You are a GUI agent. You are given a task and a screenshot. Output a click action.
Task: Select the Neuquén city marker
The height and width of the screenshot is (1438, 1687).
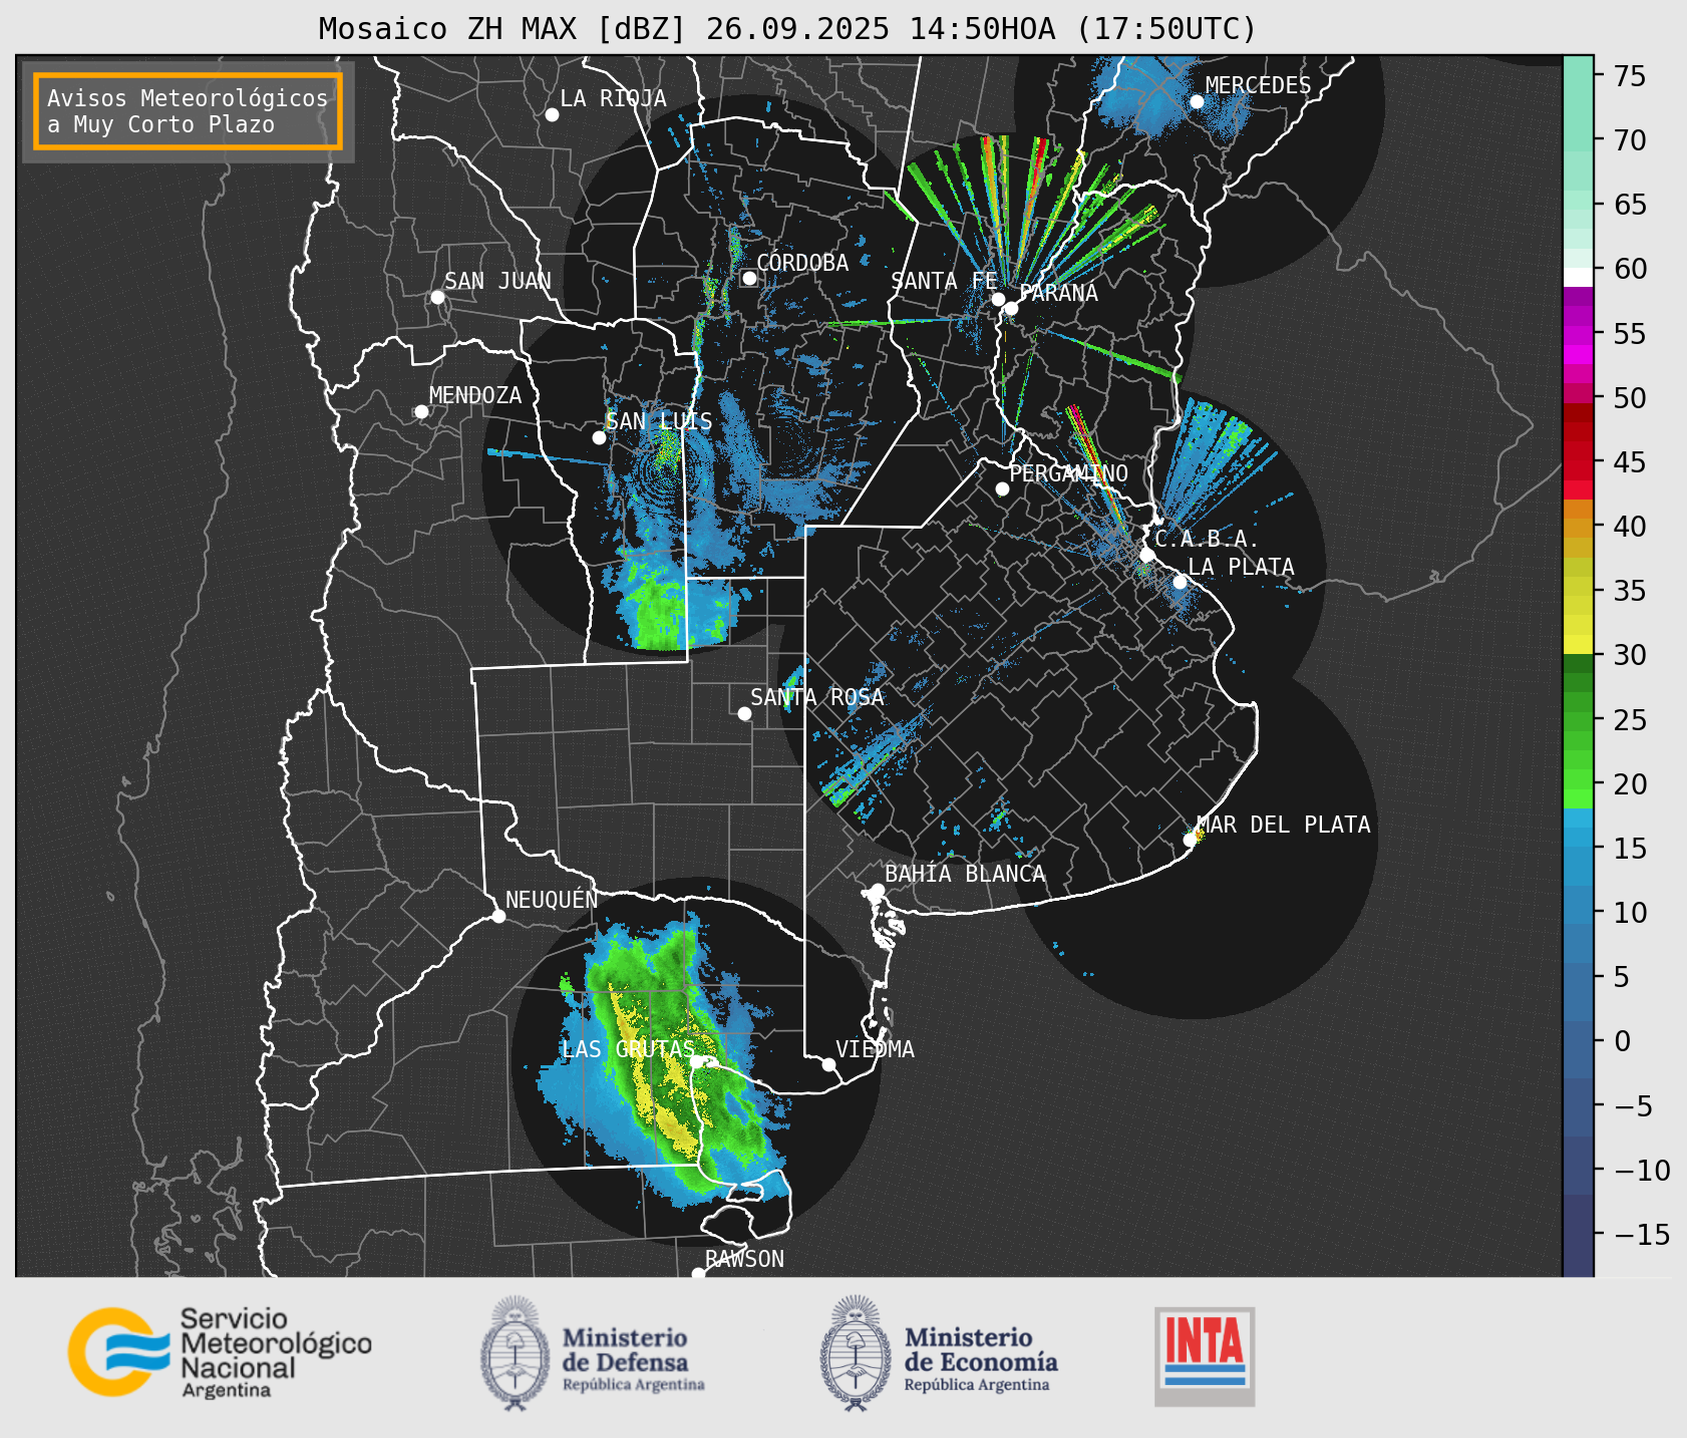pyautogui.click(x=498, y=916)
